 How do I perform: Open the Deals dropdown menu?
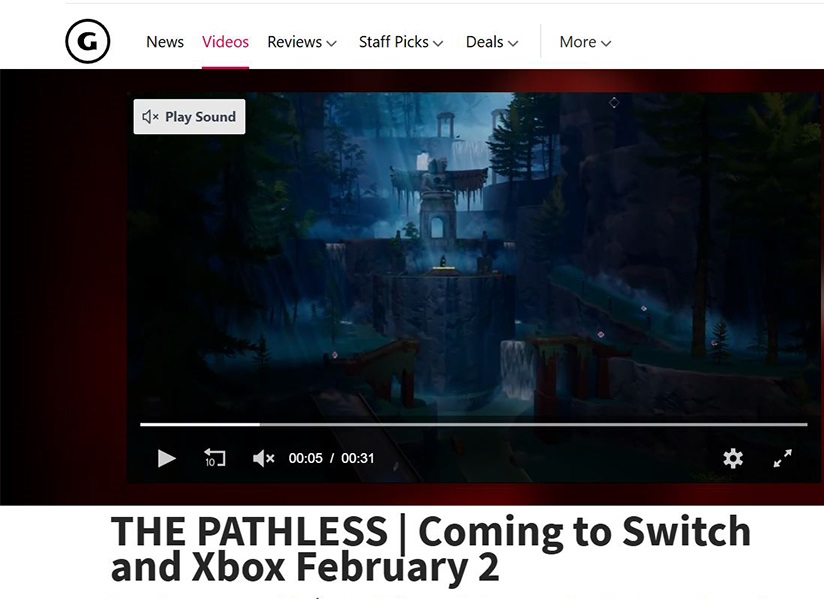492,42
